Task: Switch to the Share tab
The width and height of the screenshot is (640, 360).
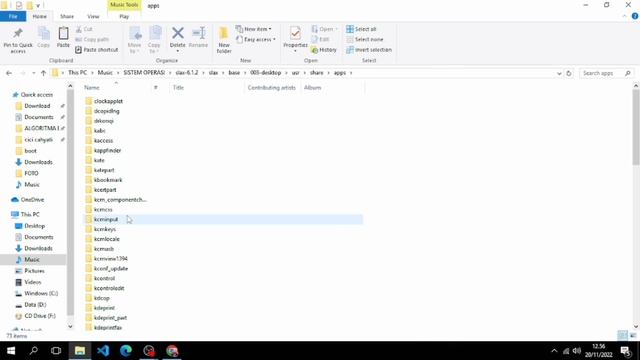Action: pyautogui.click(x=67, y=16)
